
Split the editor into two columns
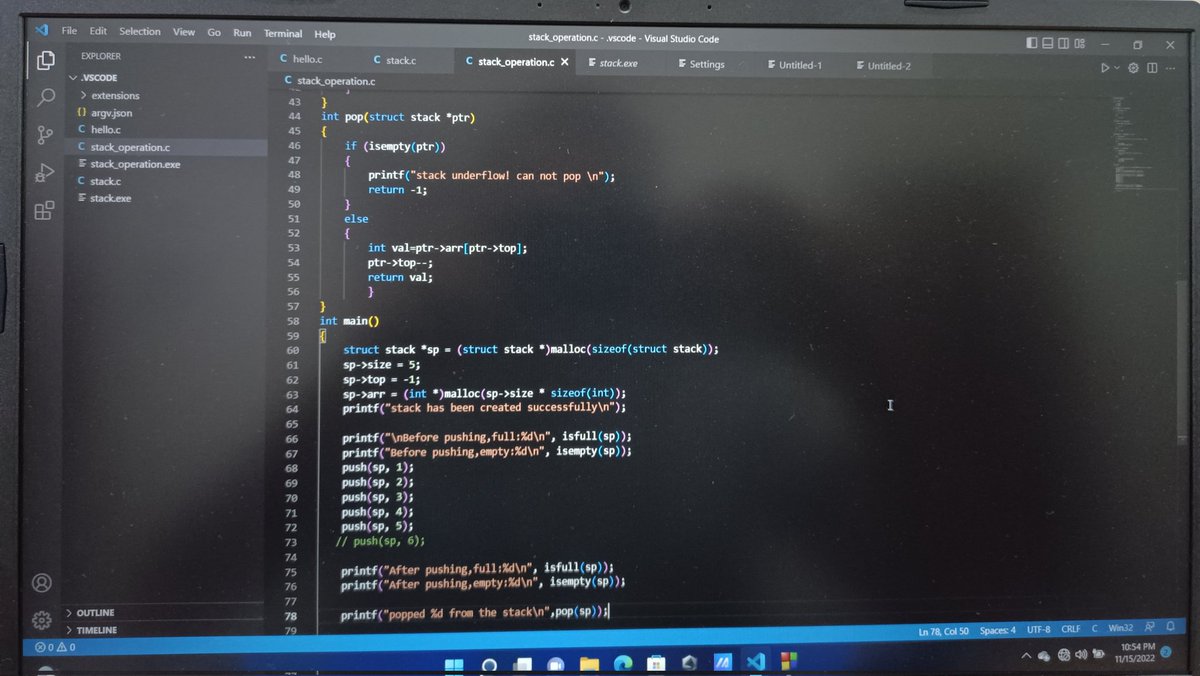pyautogui.click(x=1154, y=67)
